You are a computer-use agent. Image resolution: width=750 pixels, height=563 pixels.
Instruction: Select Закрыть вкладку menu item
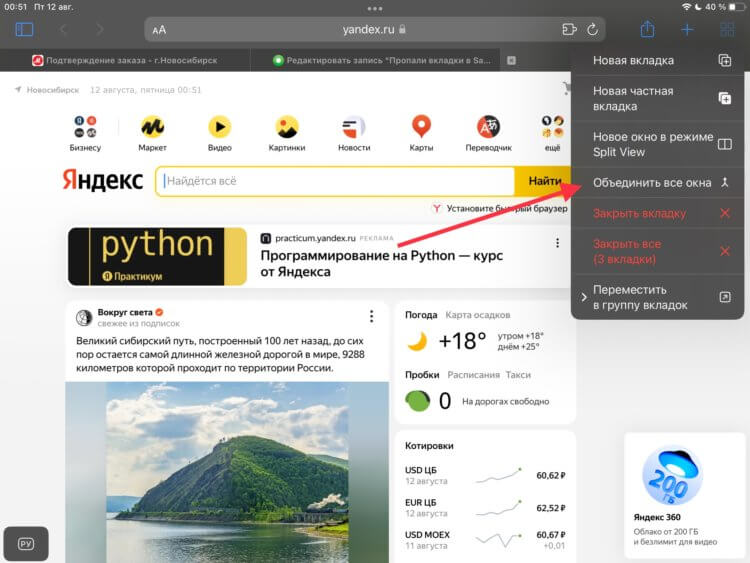658,213
